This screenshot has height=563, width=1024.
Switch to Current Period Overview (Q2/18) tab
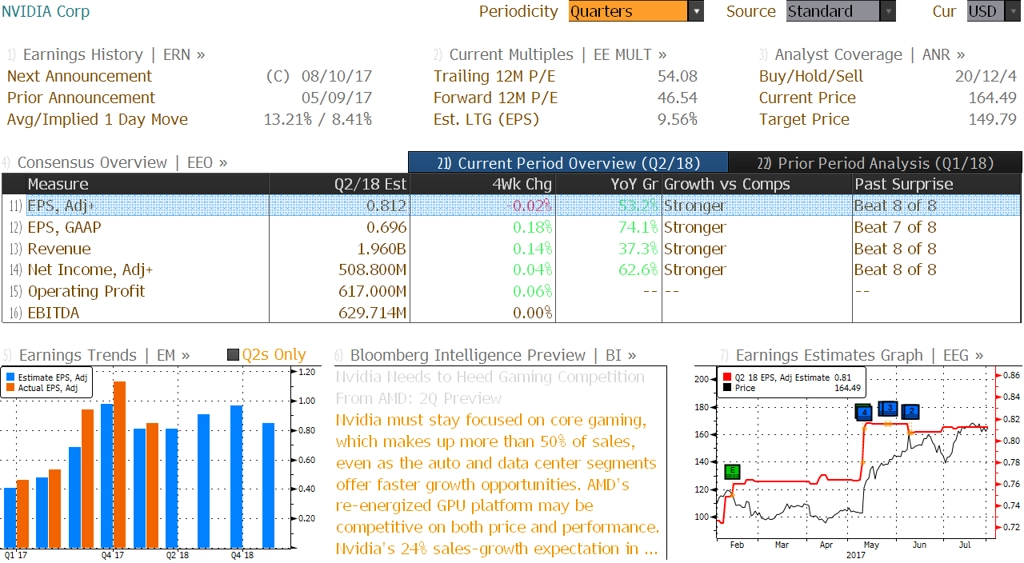[x=568, y=163]
